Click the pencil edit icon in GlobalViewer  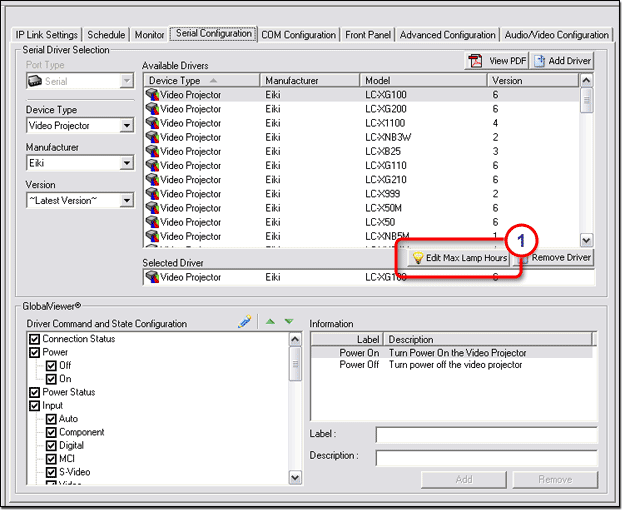pos(245,322)
